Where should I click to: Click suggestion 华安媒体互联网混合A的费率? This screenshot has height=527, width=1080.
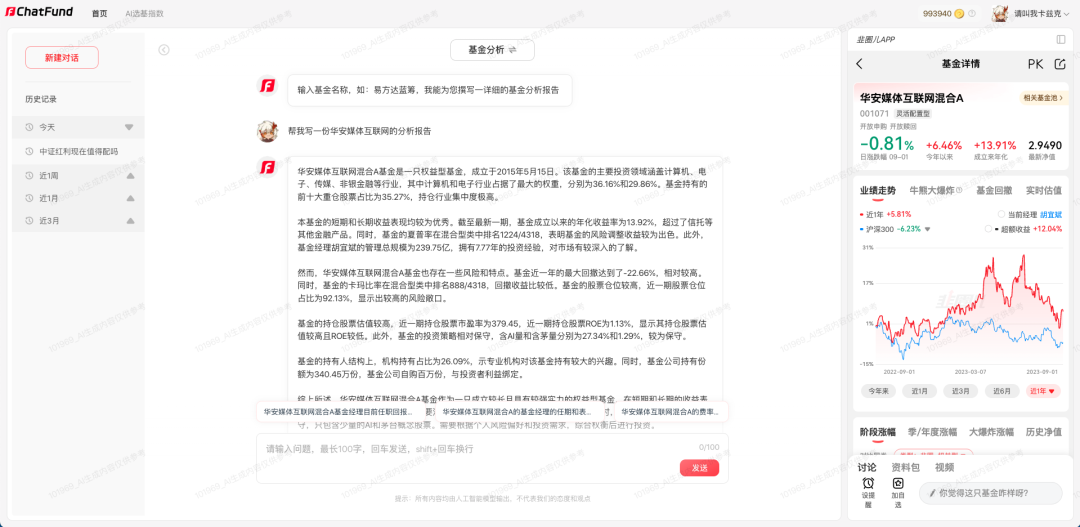click(670, 411)
